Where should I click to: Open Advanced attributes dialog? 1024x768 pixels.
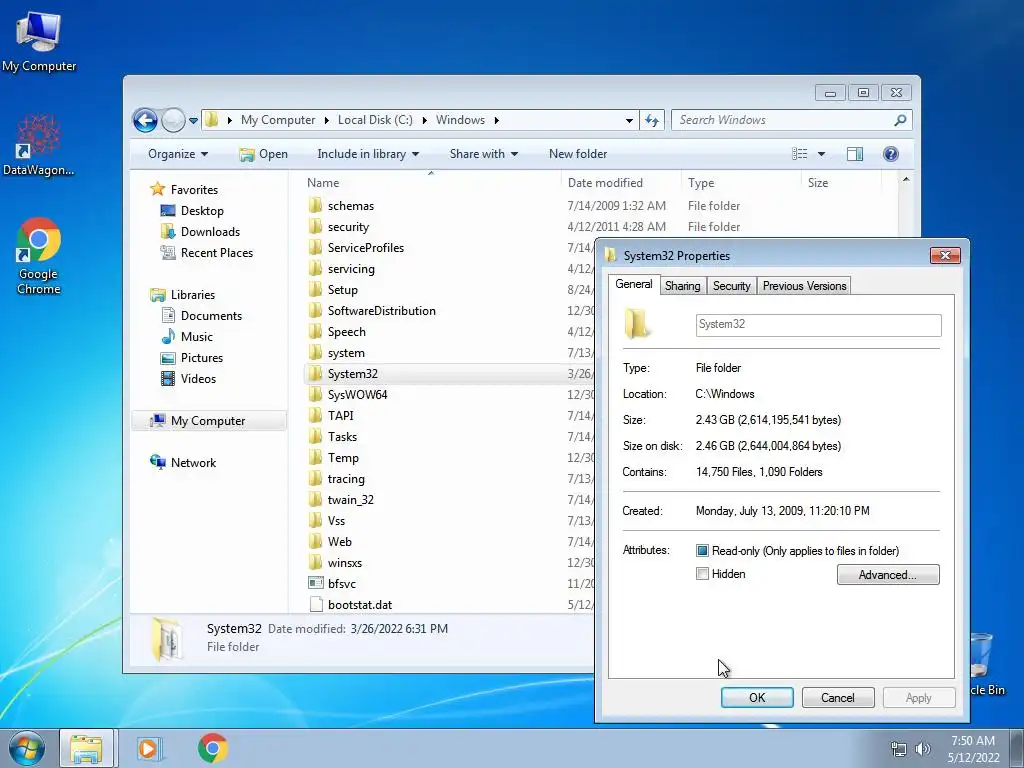(x=888, y=575)
